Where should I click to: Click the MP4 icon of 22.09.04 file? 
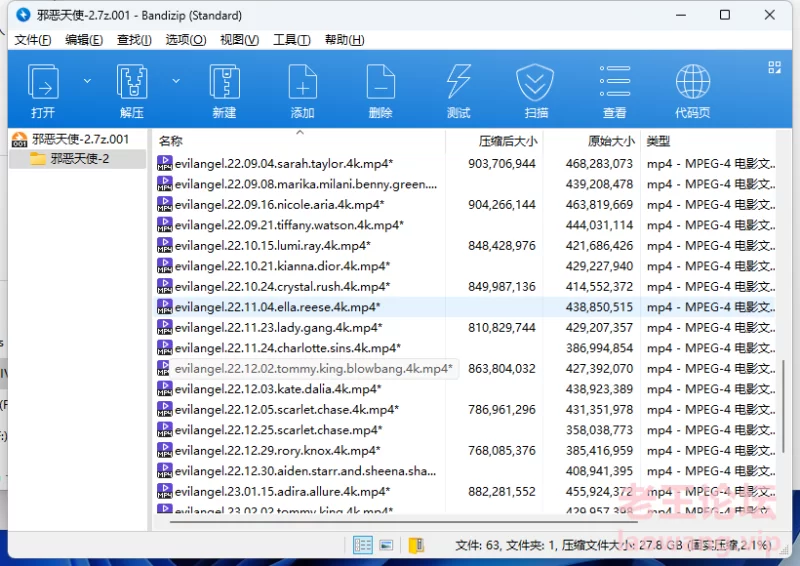click(x=164, y=163)
